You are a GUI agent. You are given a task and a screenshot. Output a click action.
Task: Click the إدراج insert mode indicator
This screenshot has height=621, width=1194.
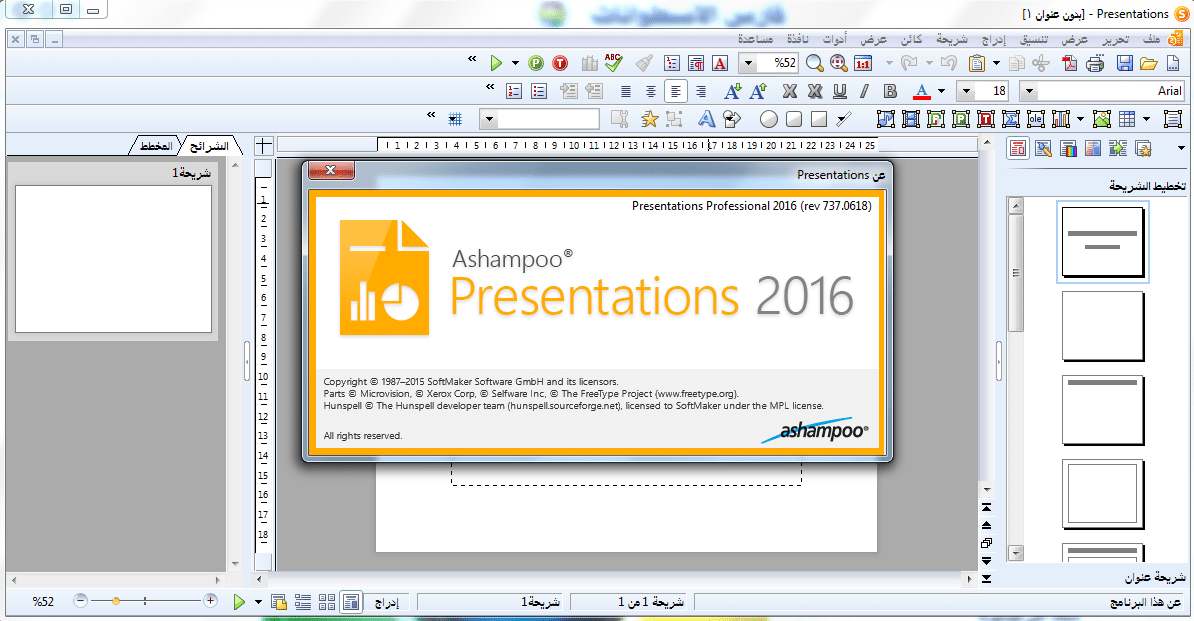pyautogui.click(x=387, y=602)
